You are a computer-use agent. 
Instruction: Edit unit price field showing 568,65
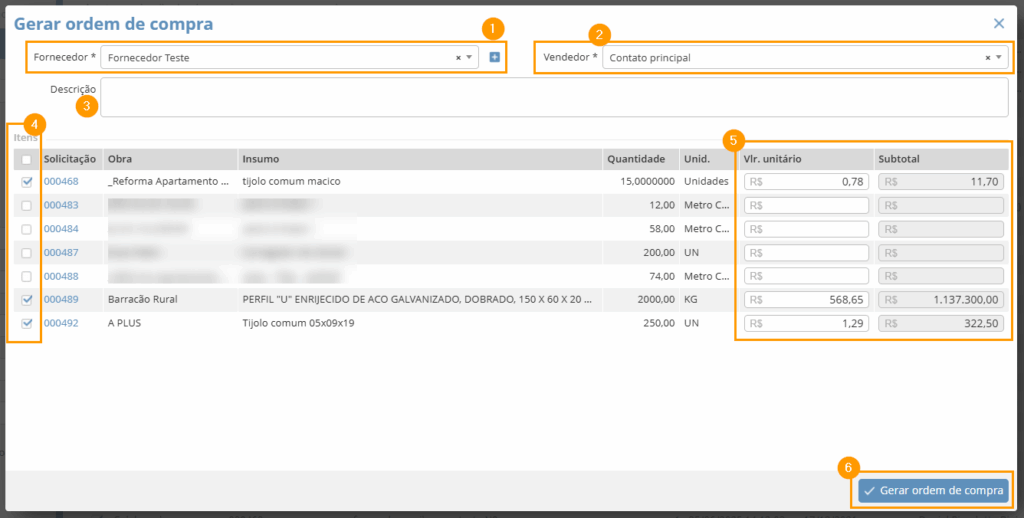[x=806, y=299]
